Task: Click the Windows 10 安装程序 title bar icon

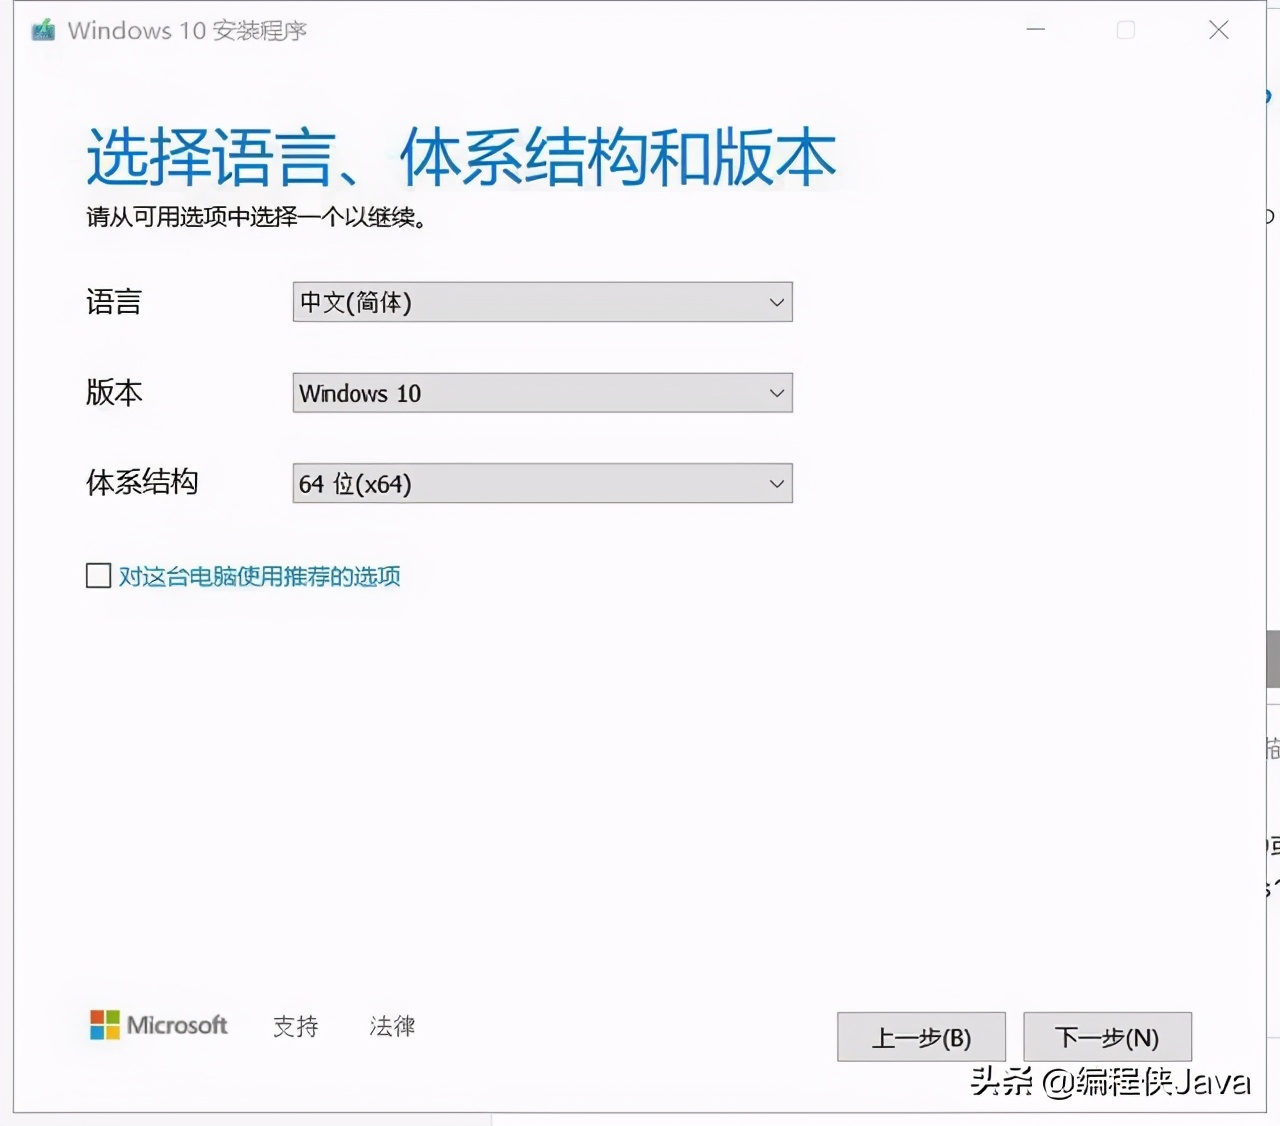Action: [x=41, y=30]
